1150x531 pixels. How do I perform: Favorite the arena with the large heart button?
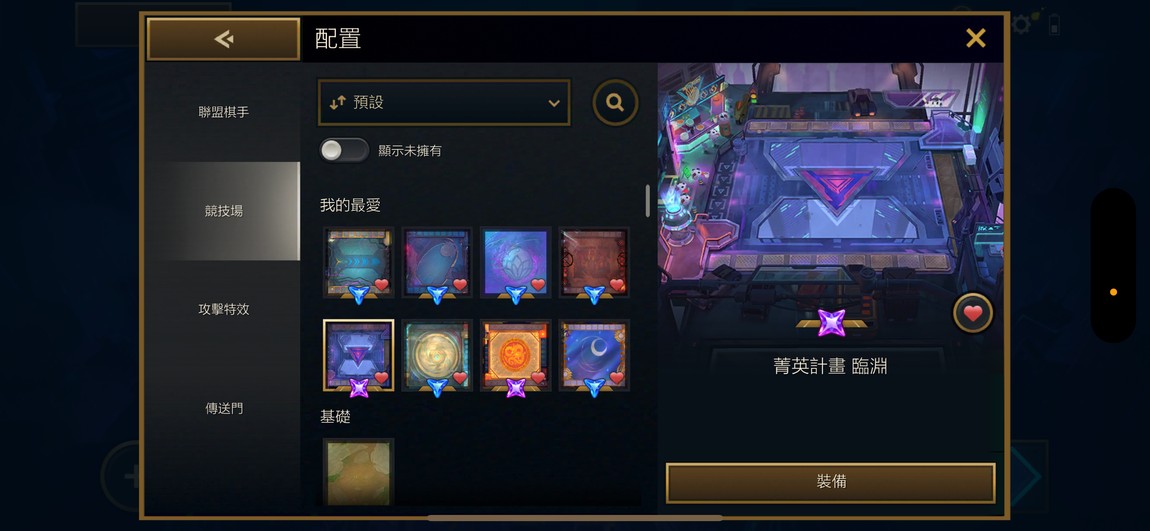973,314
